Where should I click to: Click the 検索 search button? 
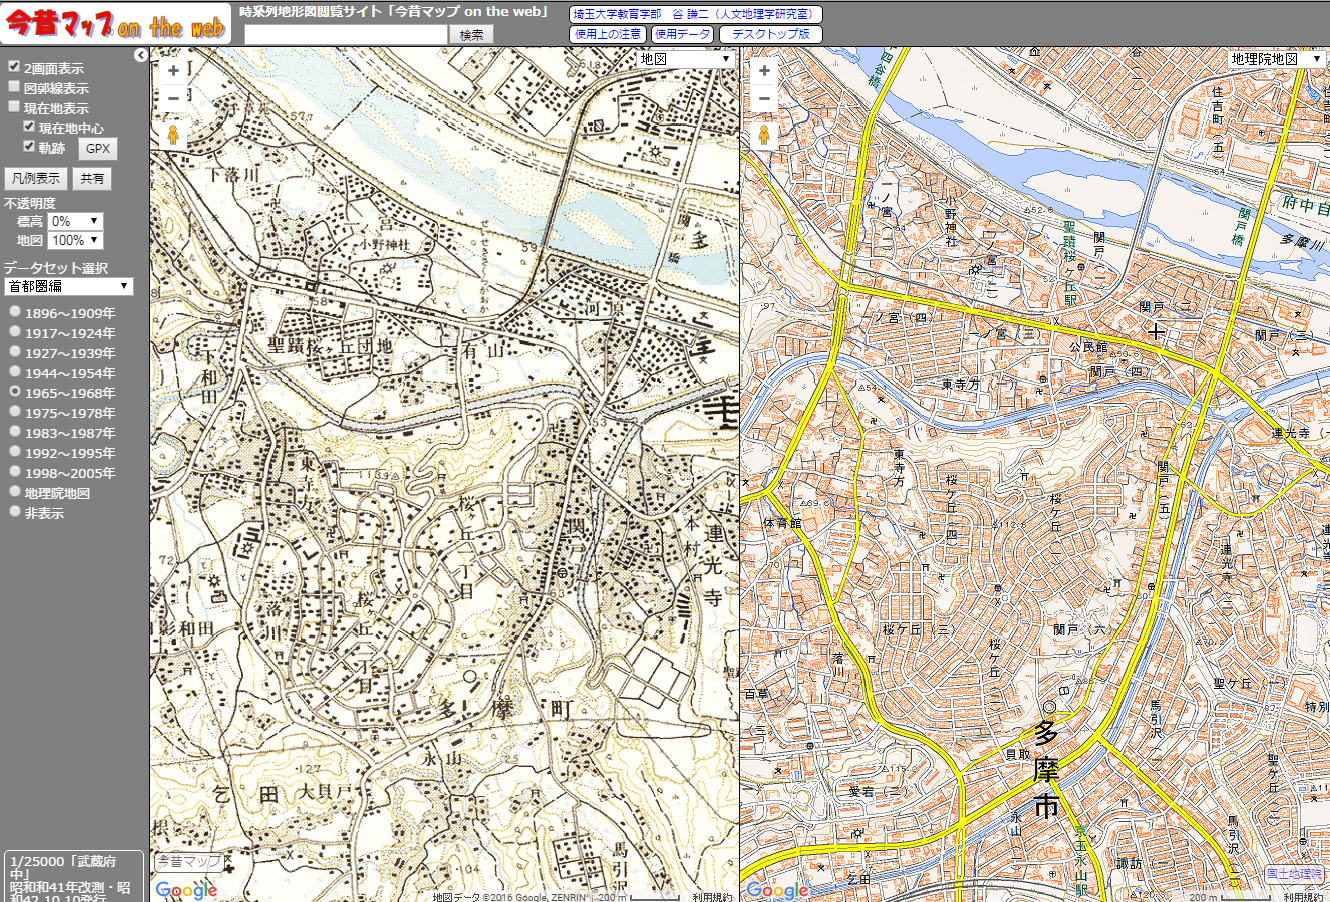pos(471,34)
